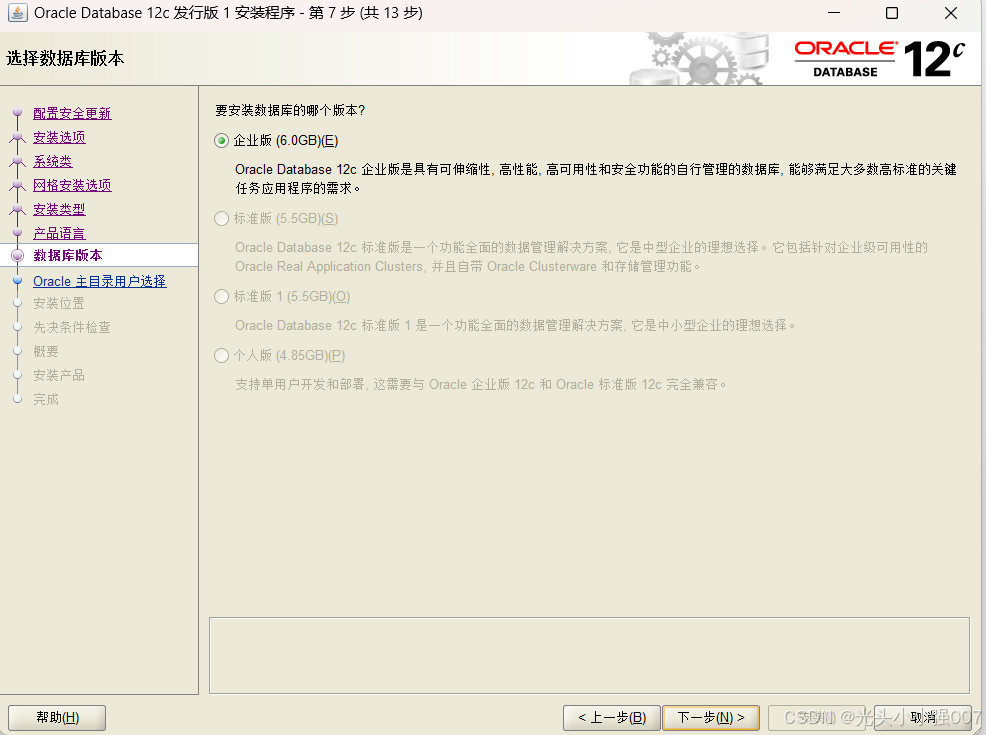Image resolution: width=986 pixels, height=735 pixels.
Task: Click the 数据库版本 step marker dot
Action: pos(16,255)
